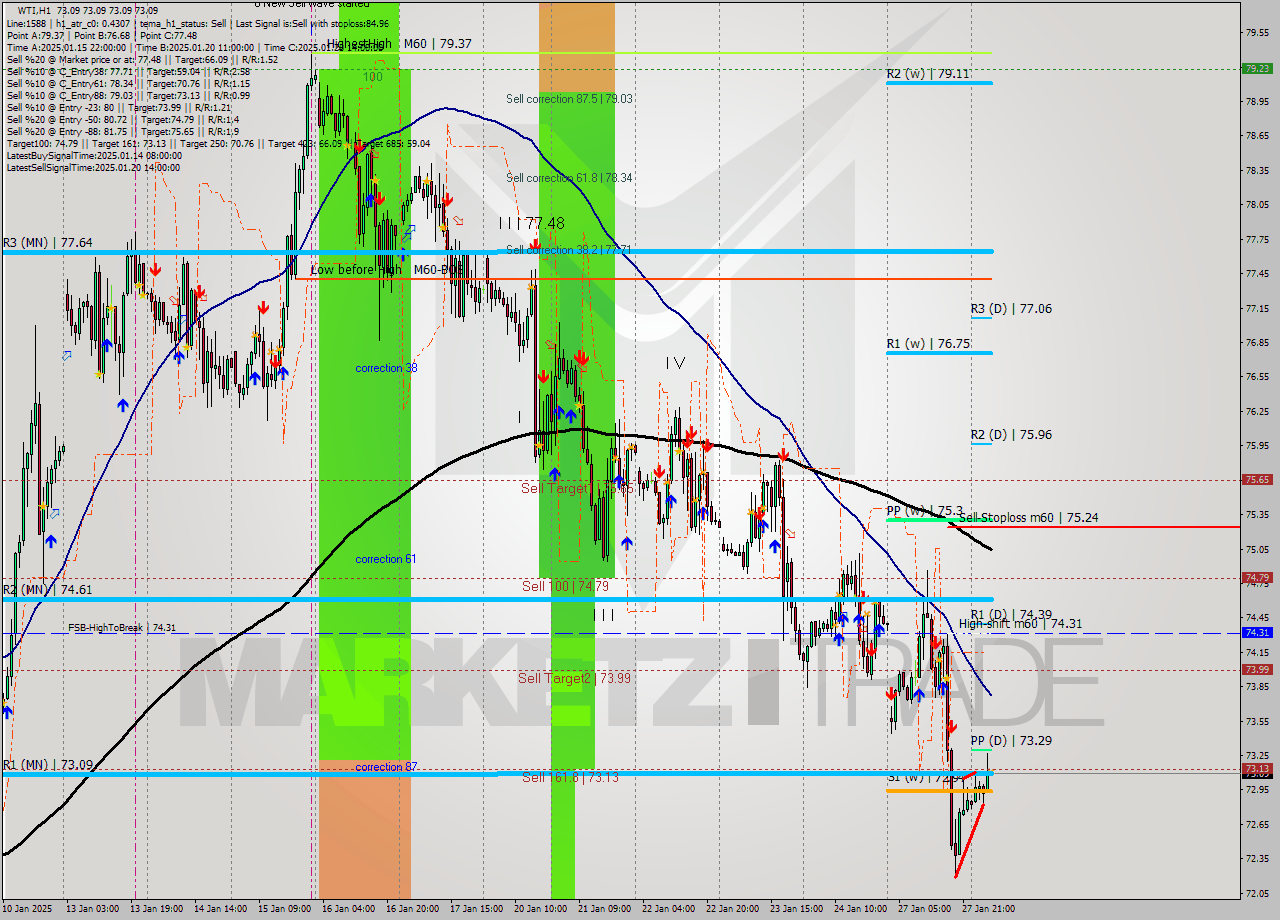The width and height of the screenshot is (1280, 920).
Task: Click the 'LatestSellSignalTime' info line
Action: point(94,168)
